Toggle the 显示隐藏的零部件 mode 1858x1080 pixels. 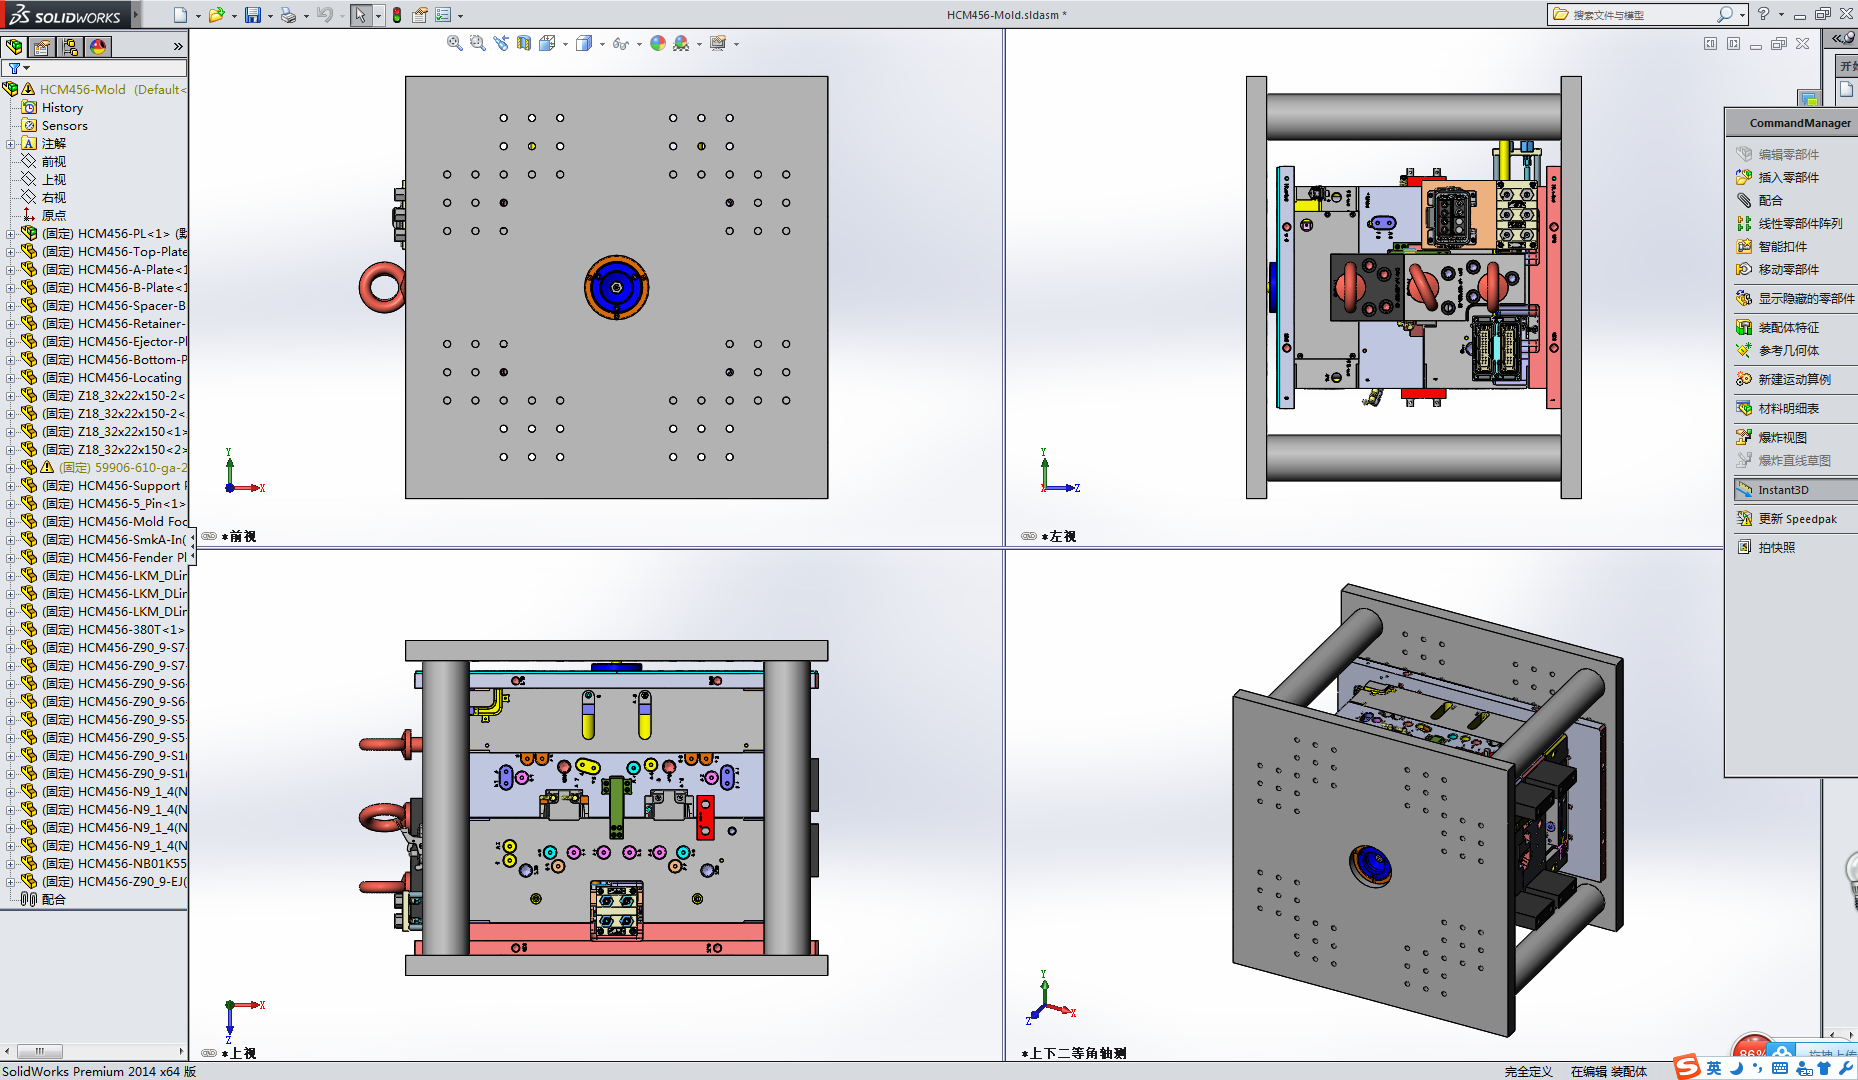[x=1798, y=298]
